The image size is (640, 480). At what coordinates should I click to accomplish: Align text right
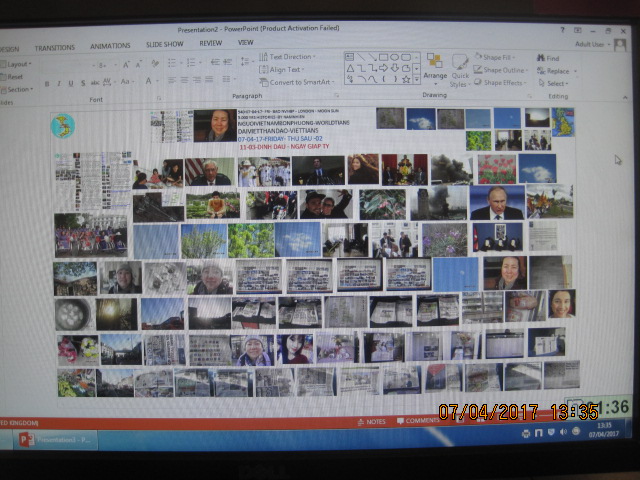click(x=197, y=79)
